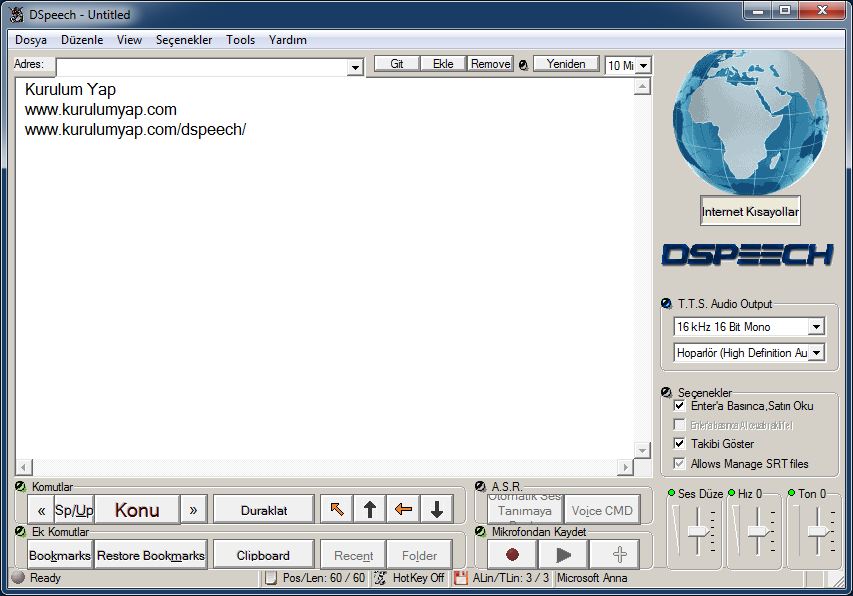Open the Dosya menu
Image resolution: width=853 pixels, height=596 pixels.
coord(31,40)
